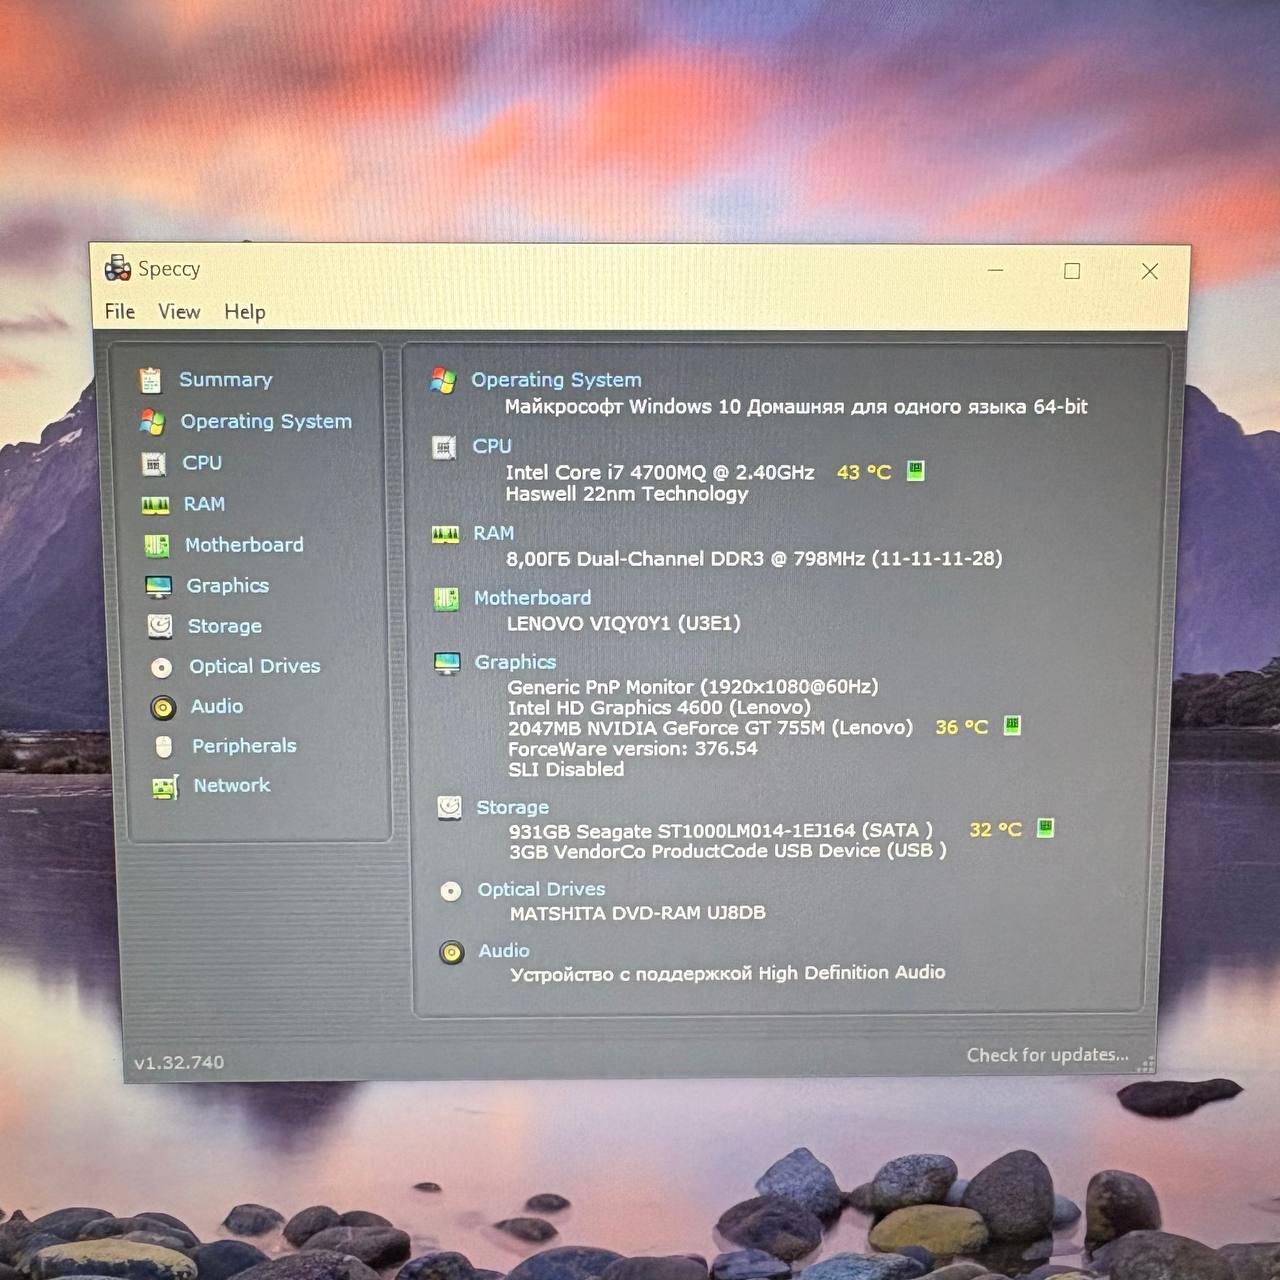The height and width of the screenshot is (1280, 1280).
Task: Click the Audio speaker icon in sidebar
Action: coord(163,708)
